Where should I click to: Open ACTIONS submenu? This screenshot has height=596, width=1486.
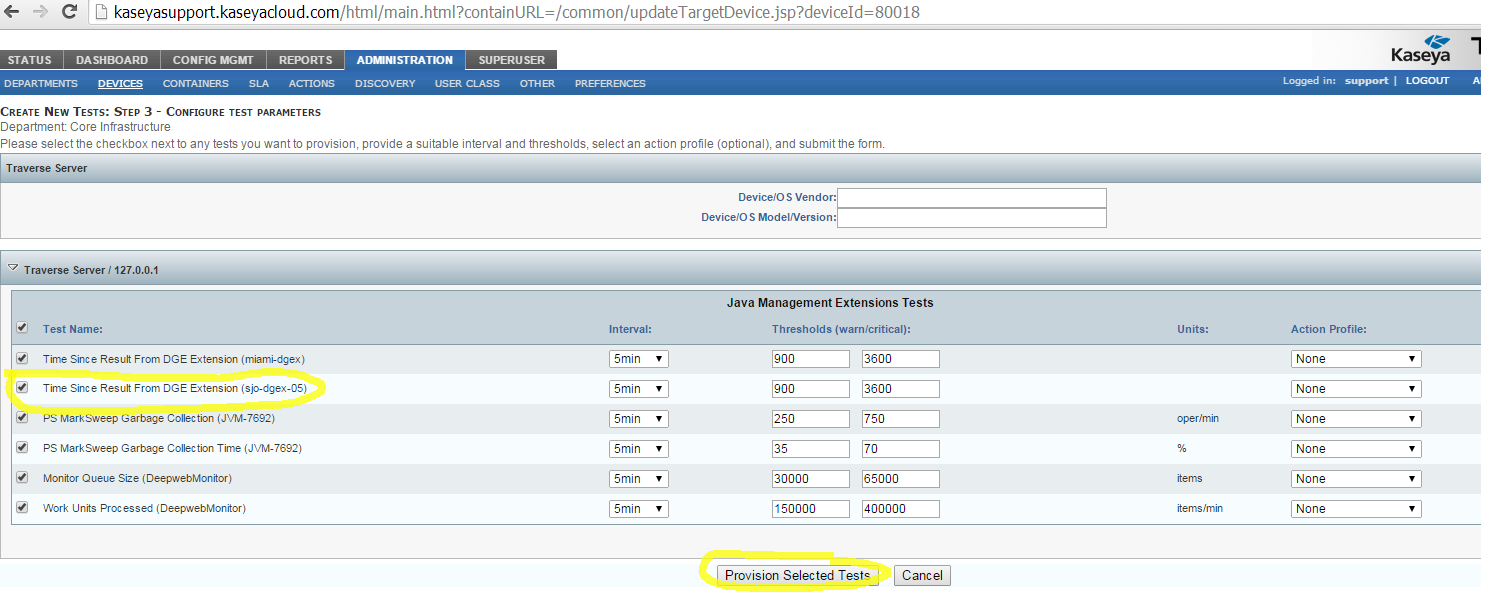312,83
